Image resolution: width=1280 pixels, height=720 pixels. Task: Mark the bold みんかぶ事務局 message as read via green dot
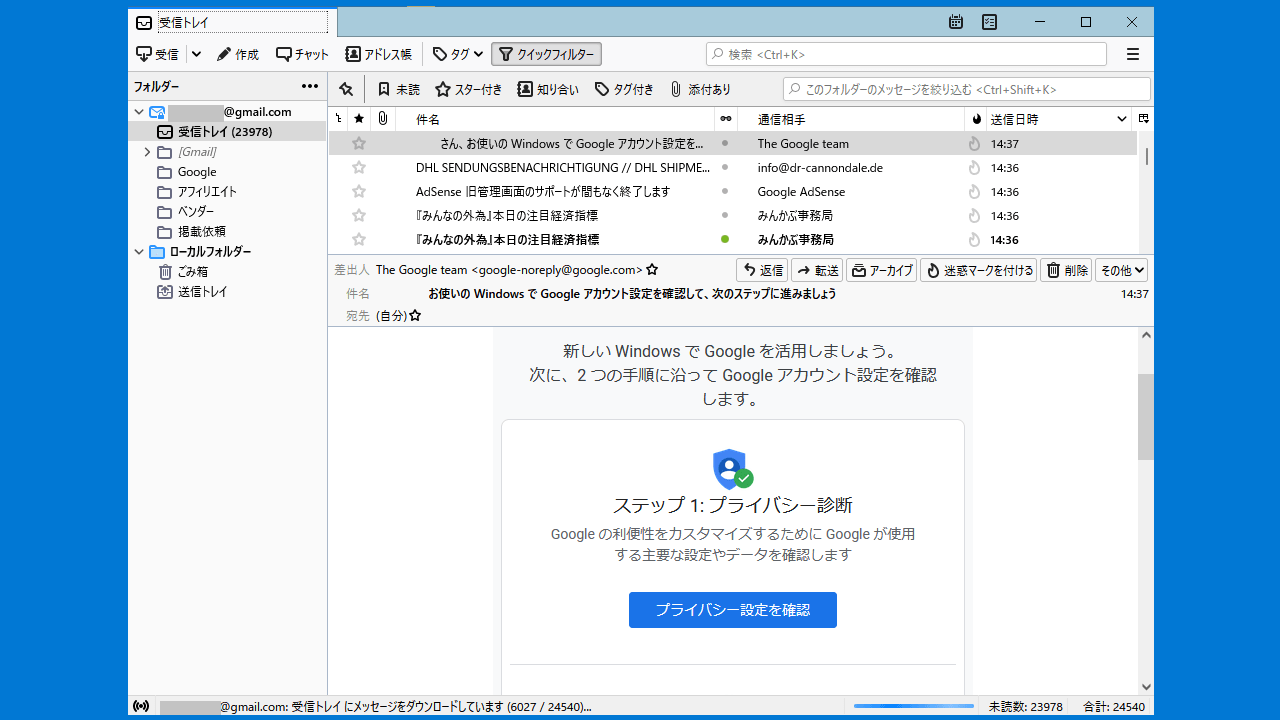725,239
